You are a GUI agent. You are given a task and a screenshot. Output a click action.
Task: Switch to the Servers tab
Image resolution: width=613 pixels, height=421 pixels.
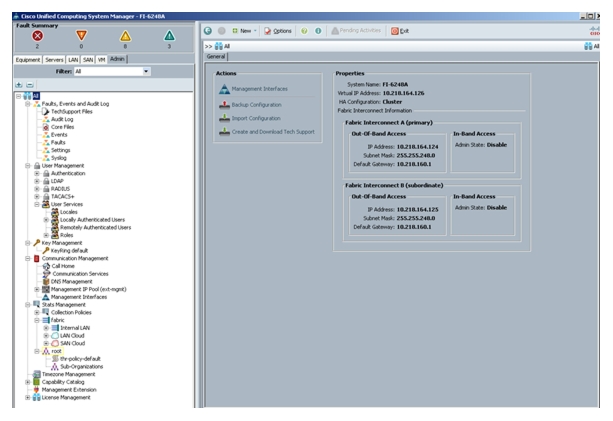[54, 59]
